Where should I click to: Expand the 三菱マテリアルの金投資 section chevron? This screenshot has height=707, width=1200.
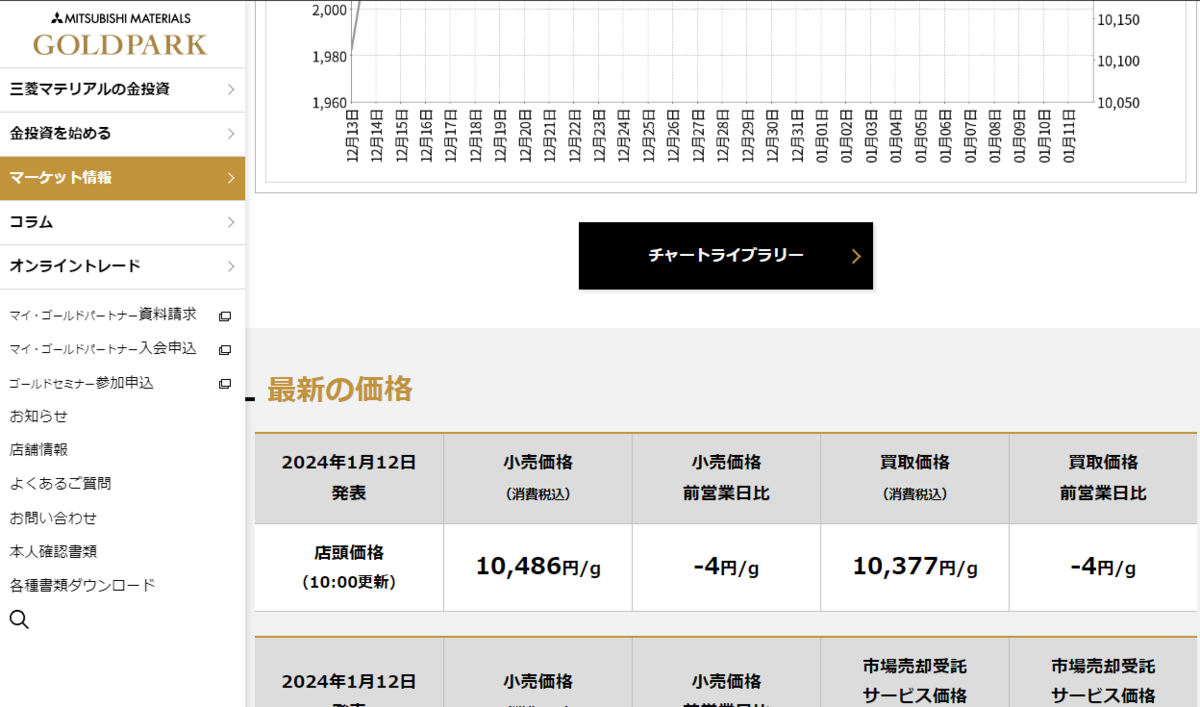click(x=232, y=89)
